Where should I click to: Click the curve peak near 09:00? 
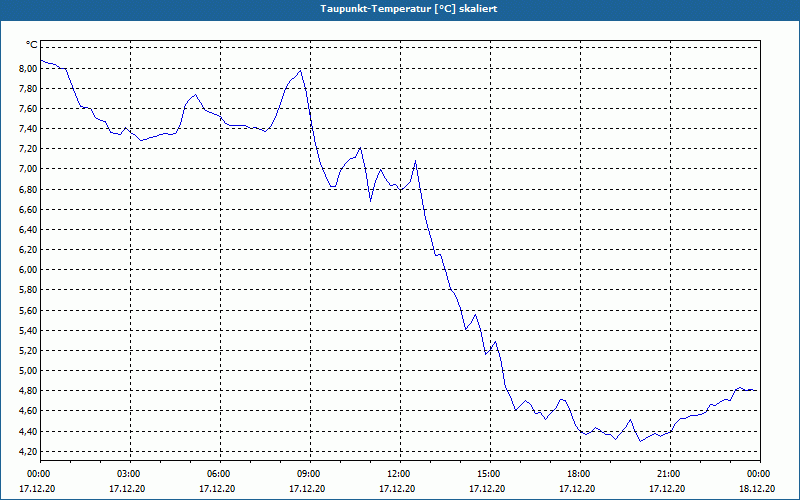point(301,71)
